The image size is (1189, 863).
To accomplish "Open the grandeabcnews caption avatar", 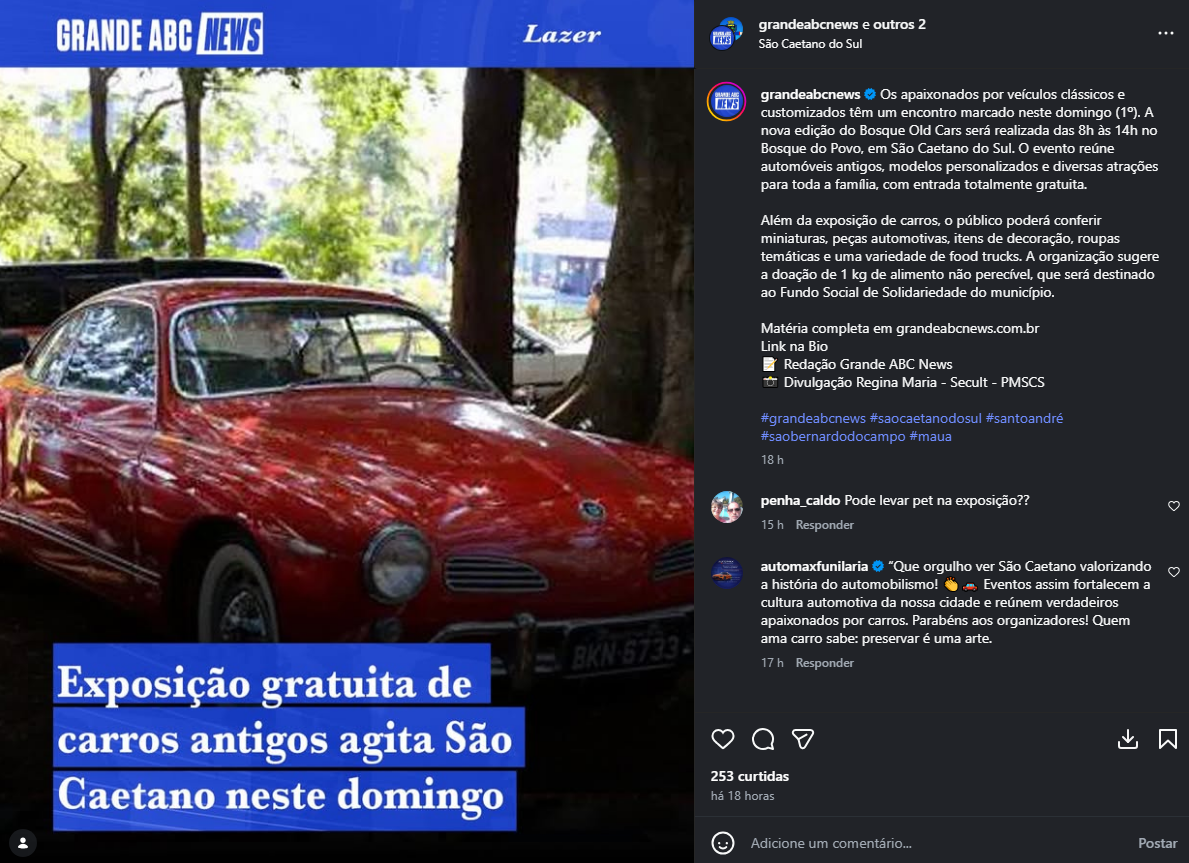I will coord(726,102).
